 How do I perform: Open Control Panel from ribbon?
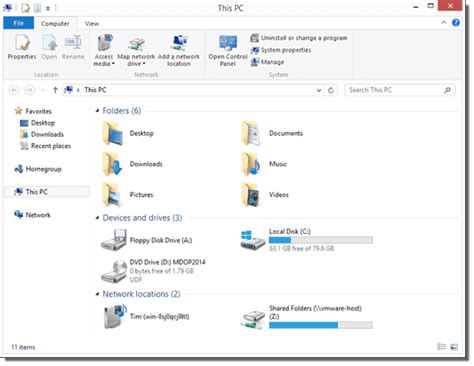tap(228, 51)
